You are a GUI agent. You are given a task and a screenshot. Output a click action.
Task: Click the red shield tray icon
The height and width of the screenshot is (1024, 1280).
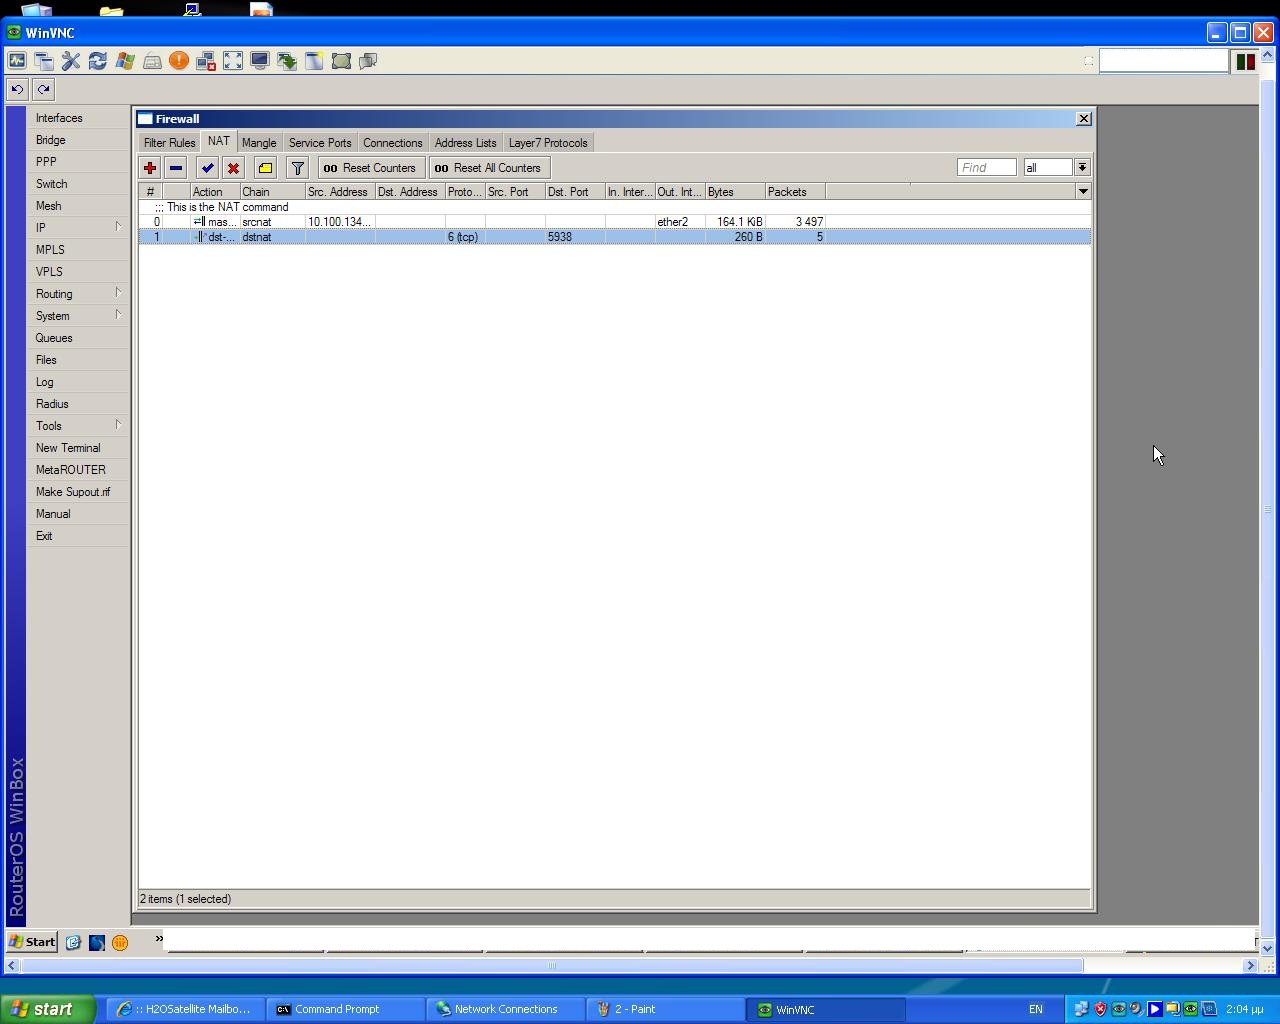(x=1100, y=1009)
